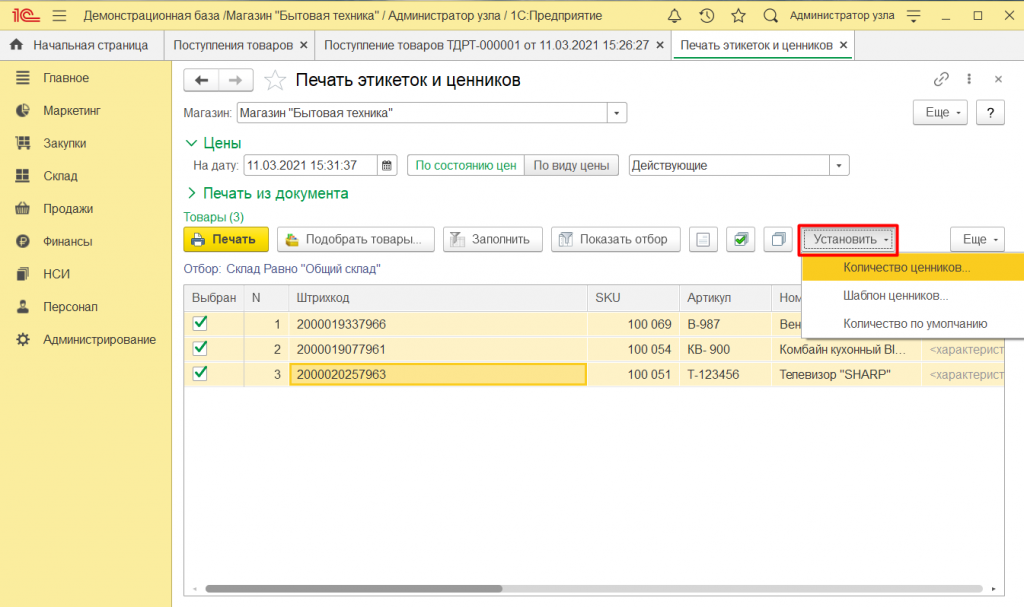Uncheck the Комбайн кухонный row checkbox
This screenshot has height=607, width=1024.
pyautogui.click(x=200, y=348)
